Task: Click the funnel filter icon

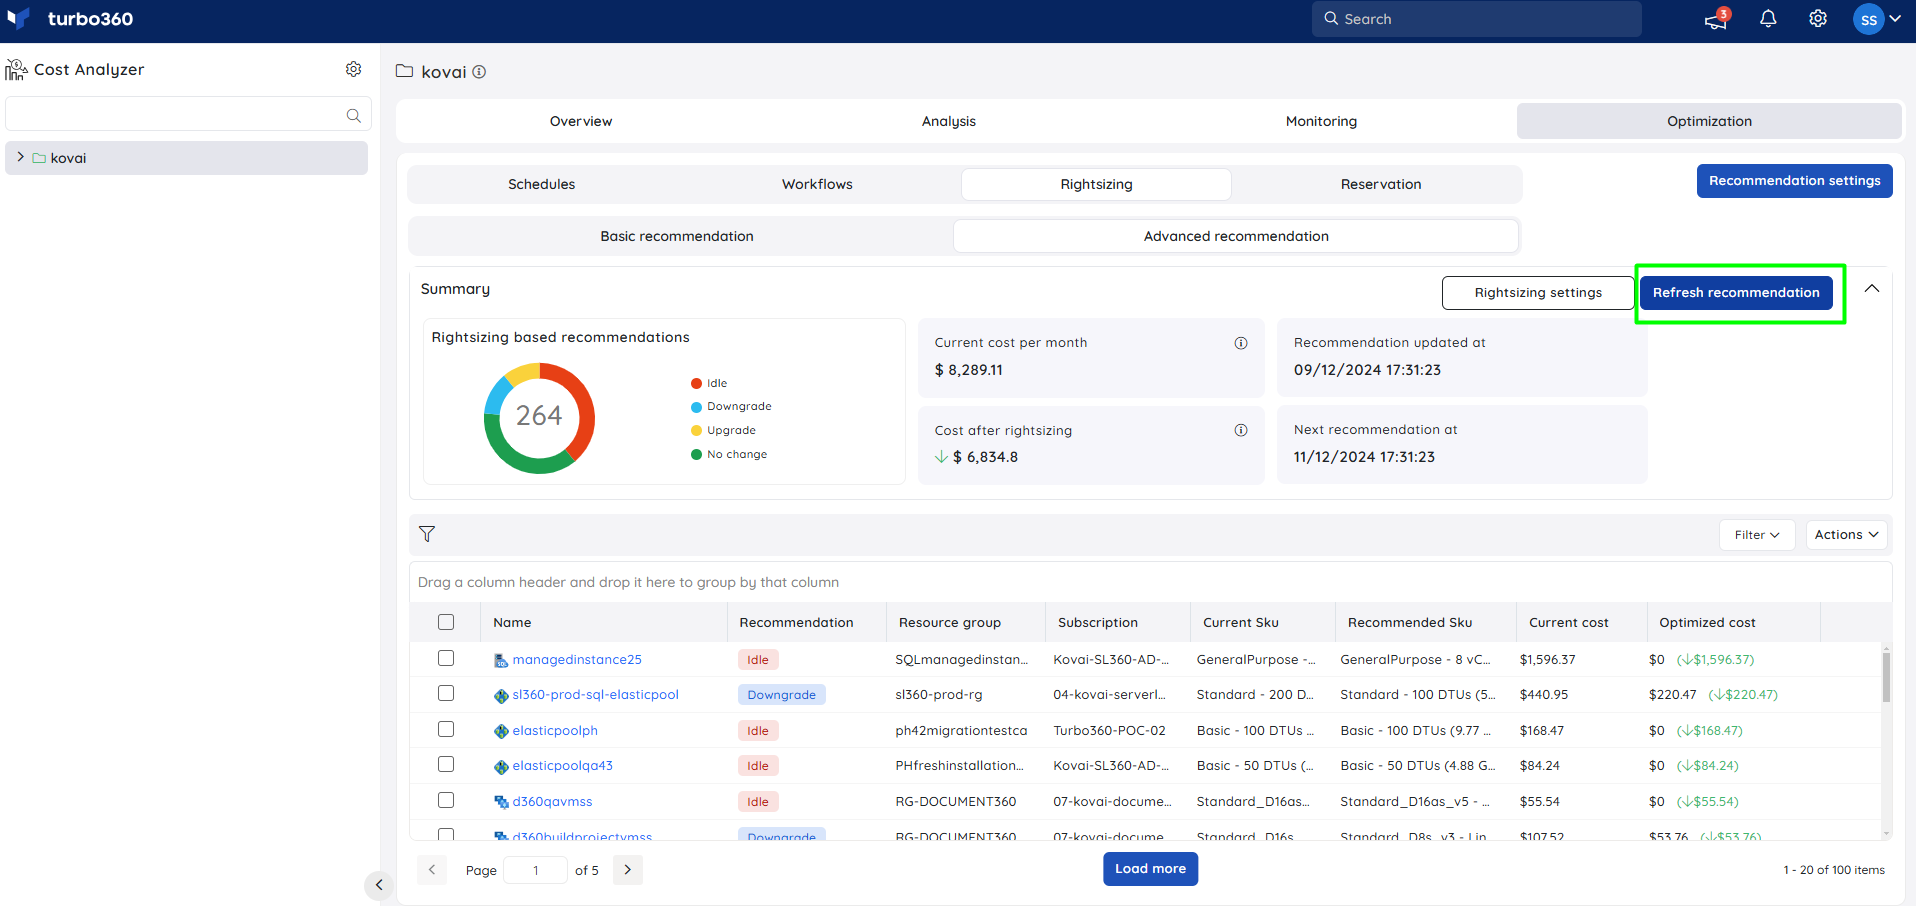Action: tap(427, 534)
